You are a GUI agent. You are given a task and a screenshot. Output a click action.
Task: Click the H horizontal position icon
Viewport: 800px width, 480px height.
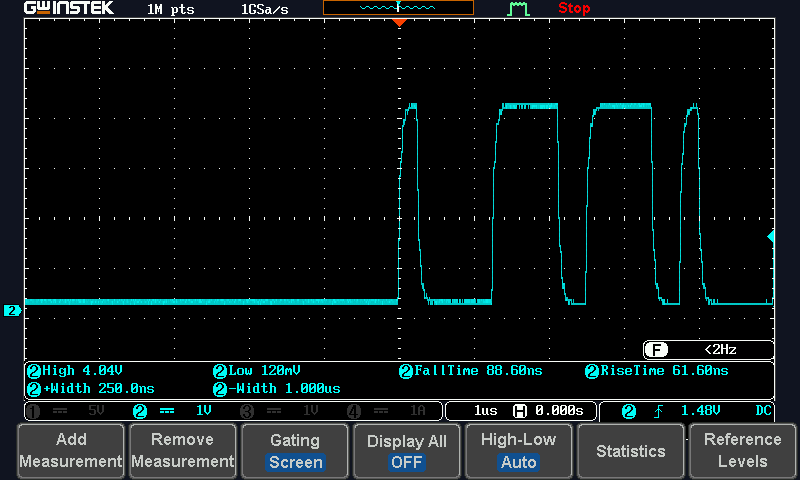tap(519, 411)
